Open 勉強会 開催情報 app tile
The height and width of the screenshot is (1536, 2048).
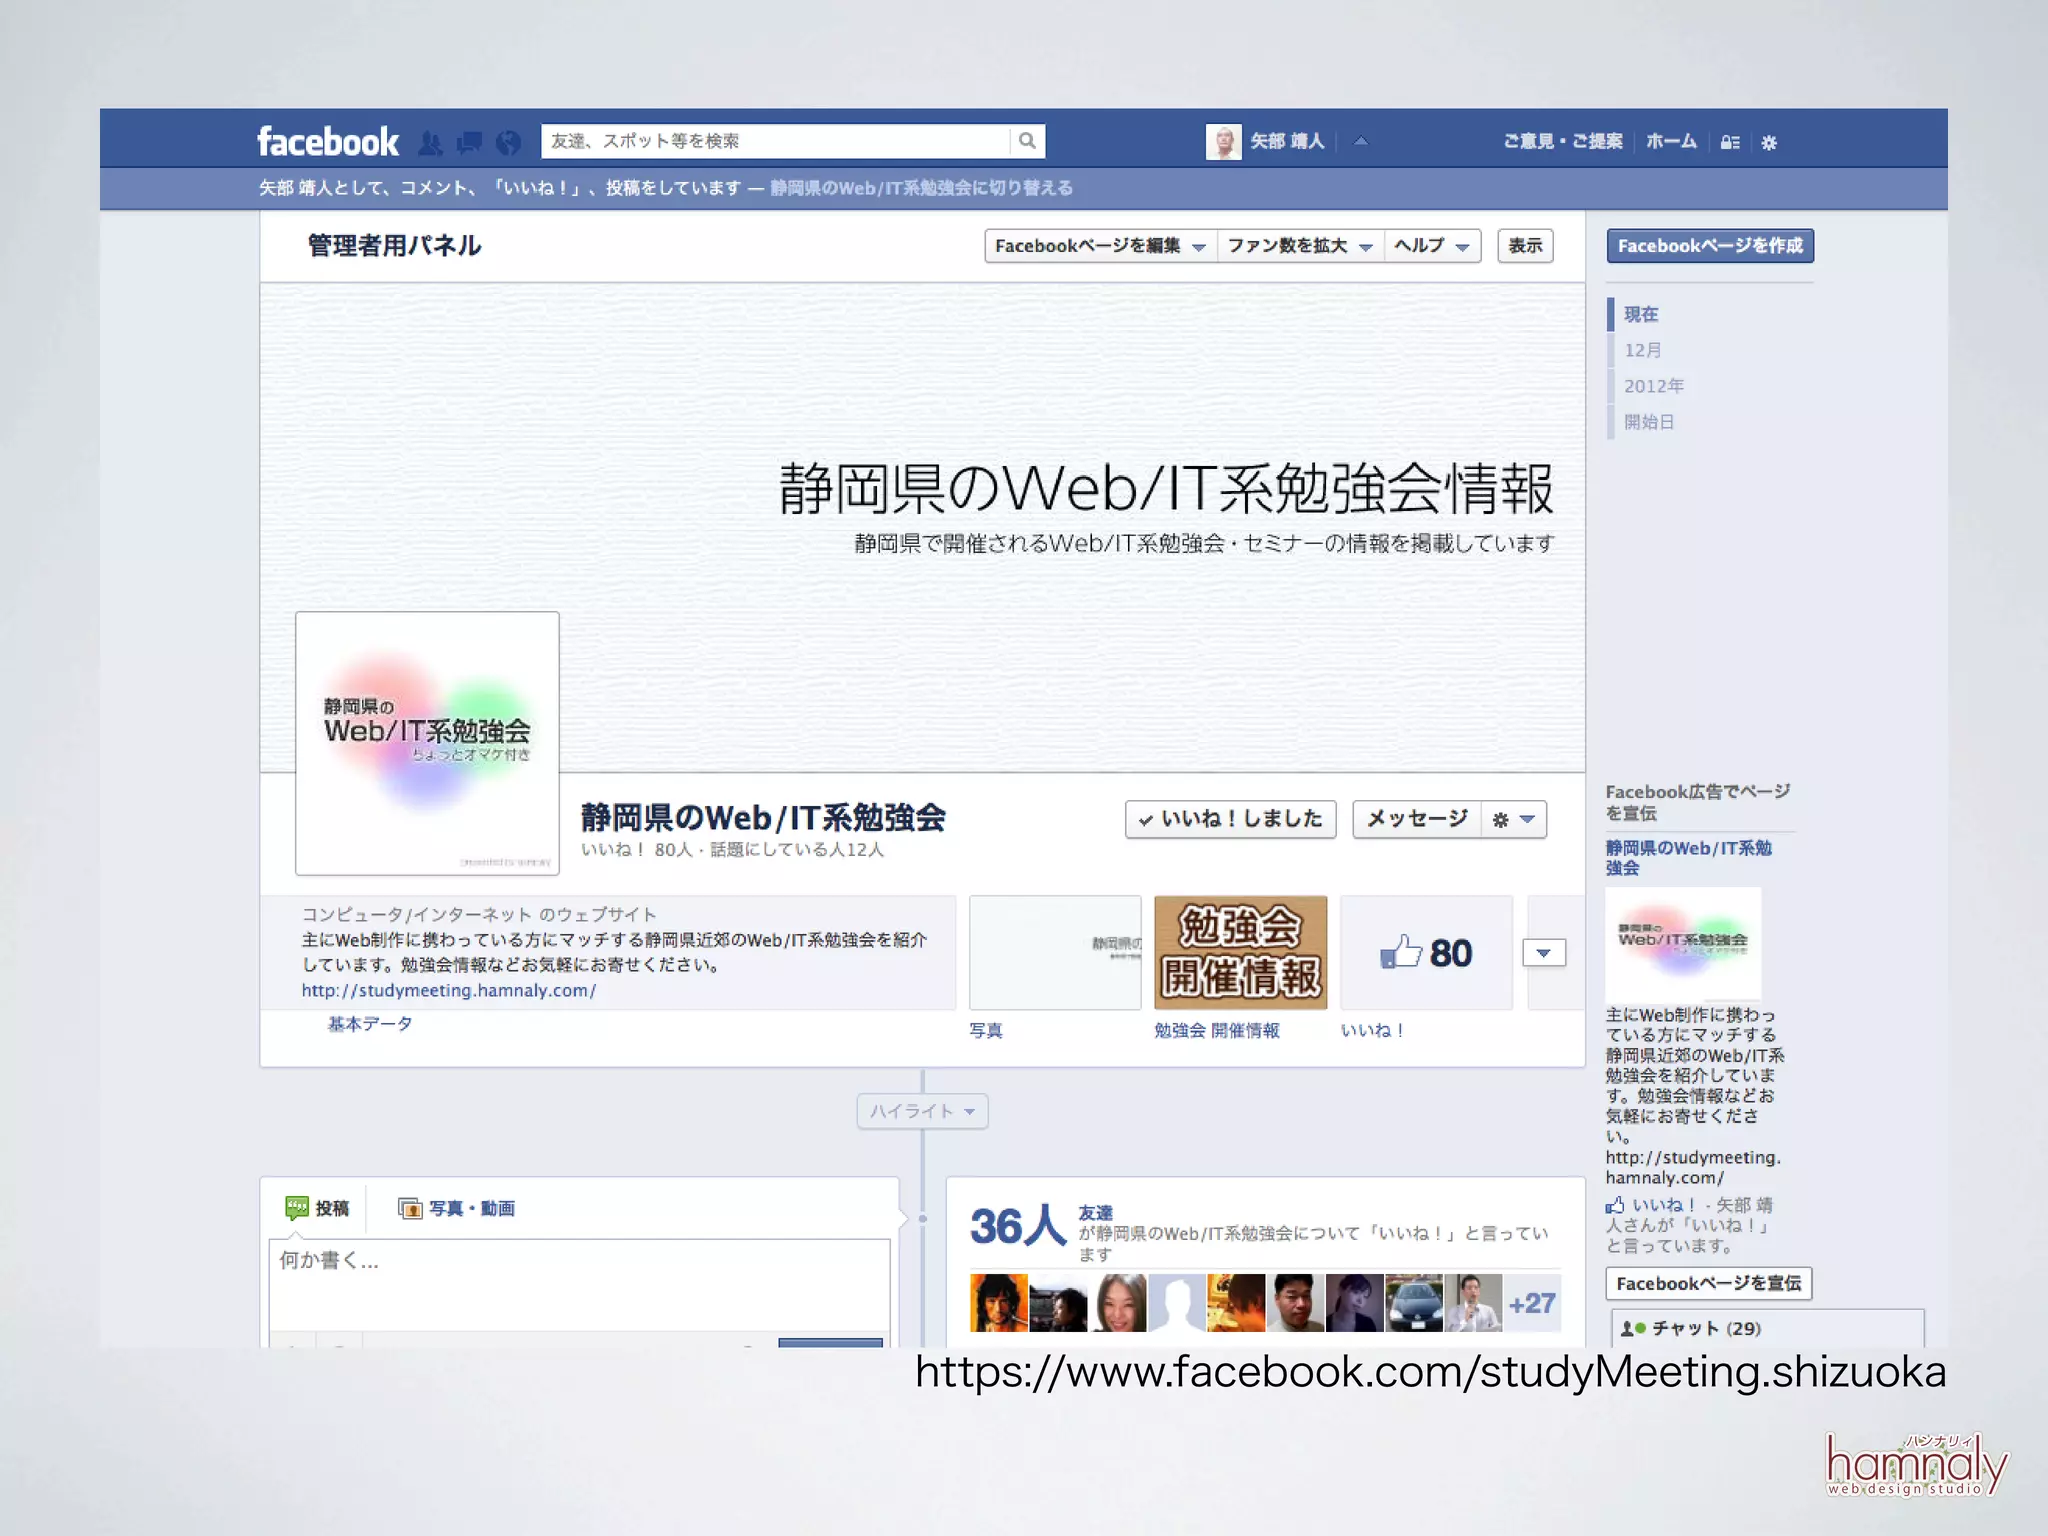tap(1241, 953)
